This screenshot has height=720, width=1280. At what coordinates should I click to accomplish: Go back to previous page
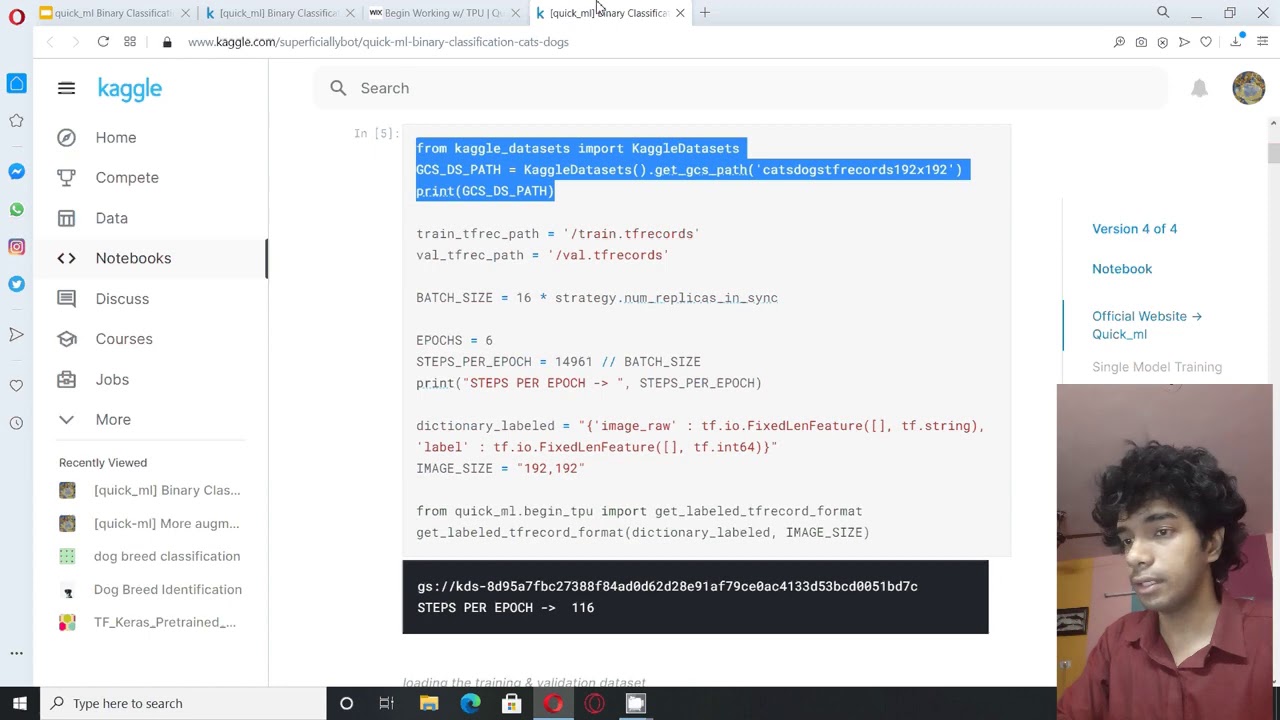point(50,42)
